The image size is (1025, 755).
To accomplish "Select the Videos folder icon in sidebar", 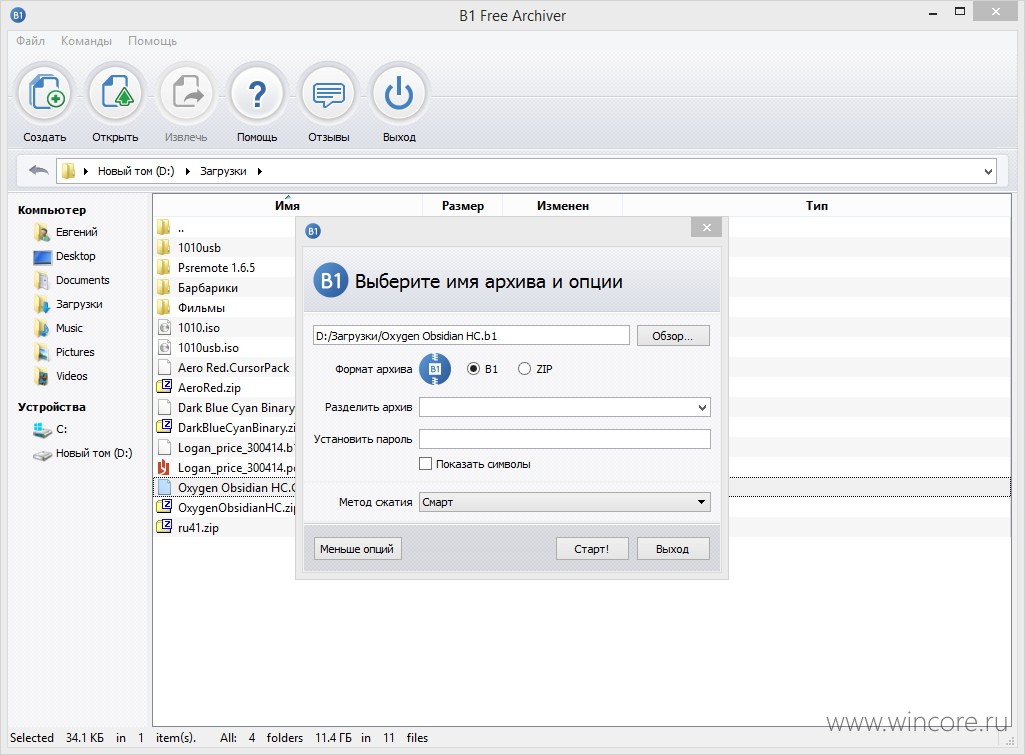I will pos(41,377).
